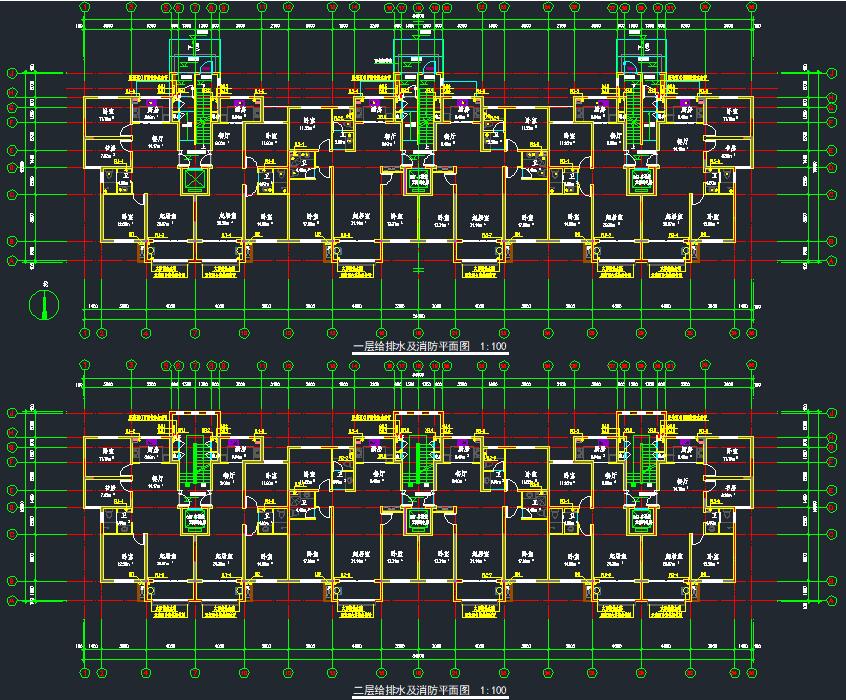Screen dimensions: 846x700
Task: Click axis bubble A at the right of the second-floor plan
Action: pyautogui.click(x=831, y=600)
